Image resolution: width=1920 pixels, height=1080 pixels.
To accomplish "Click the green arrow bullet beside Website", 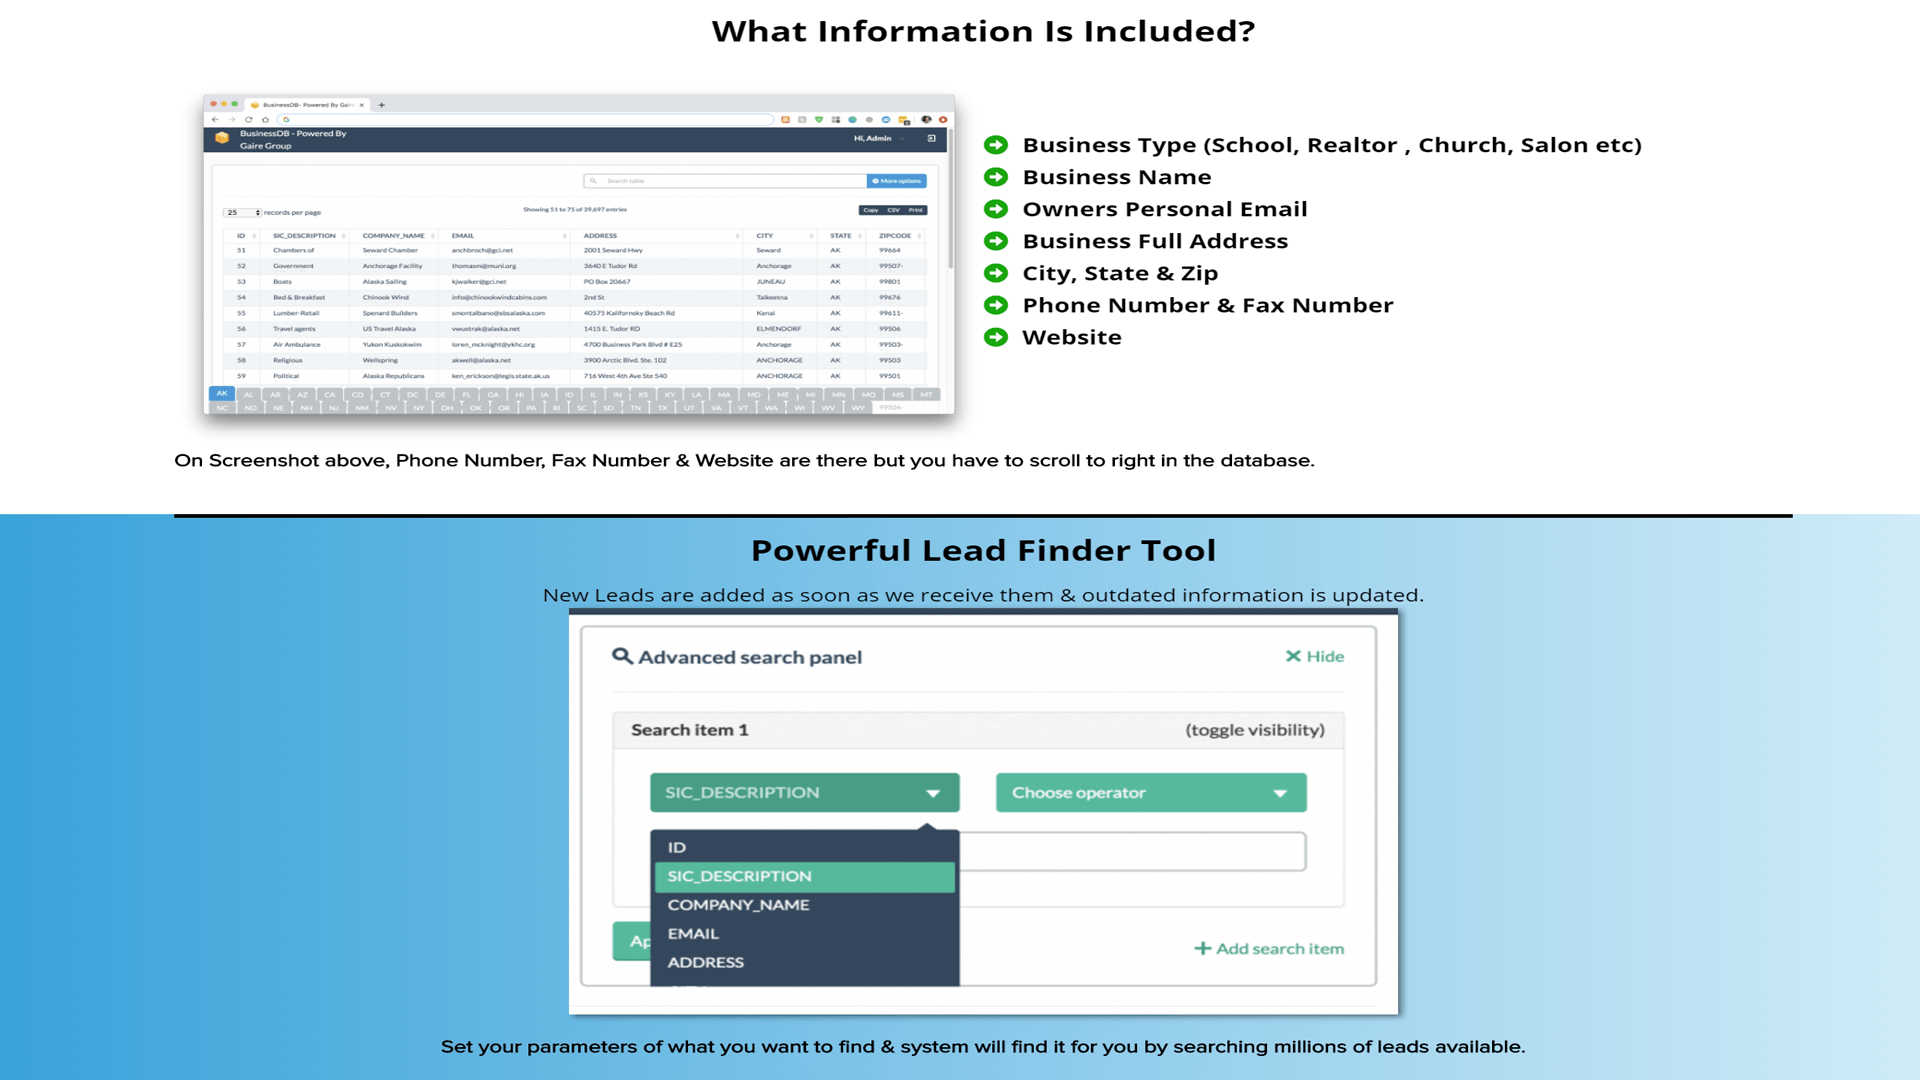I will 996,337.
